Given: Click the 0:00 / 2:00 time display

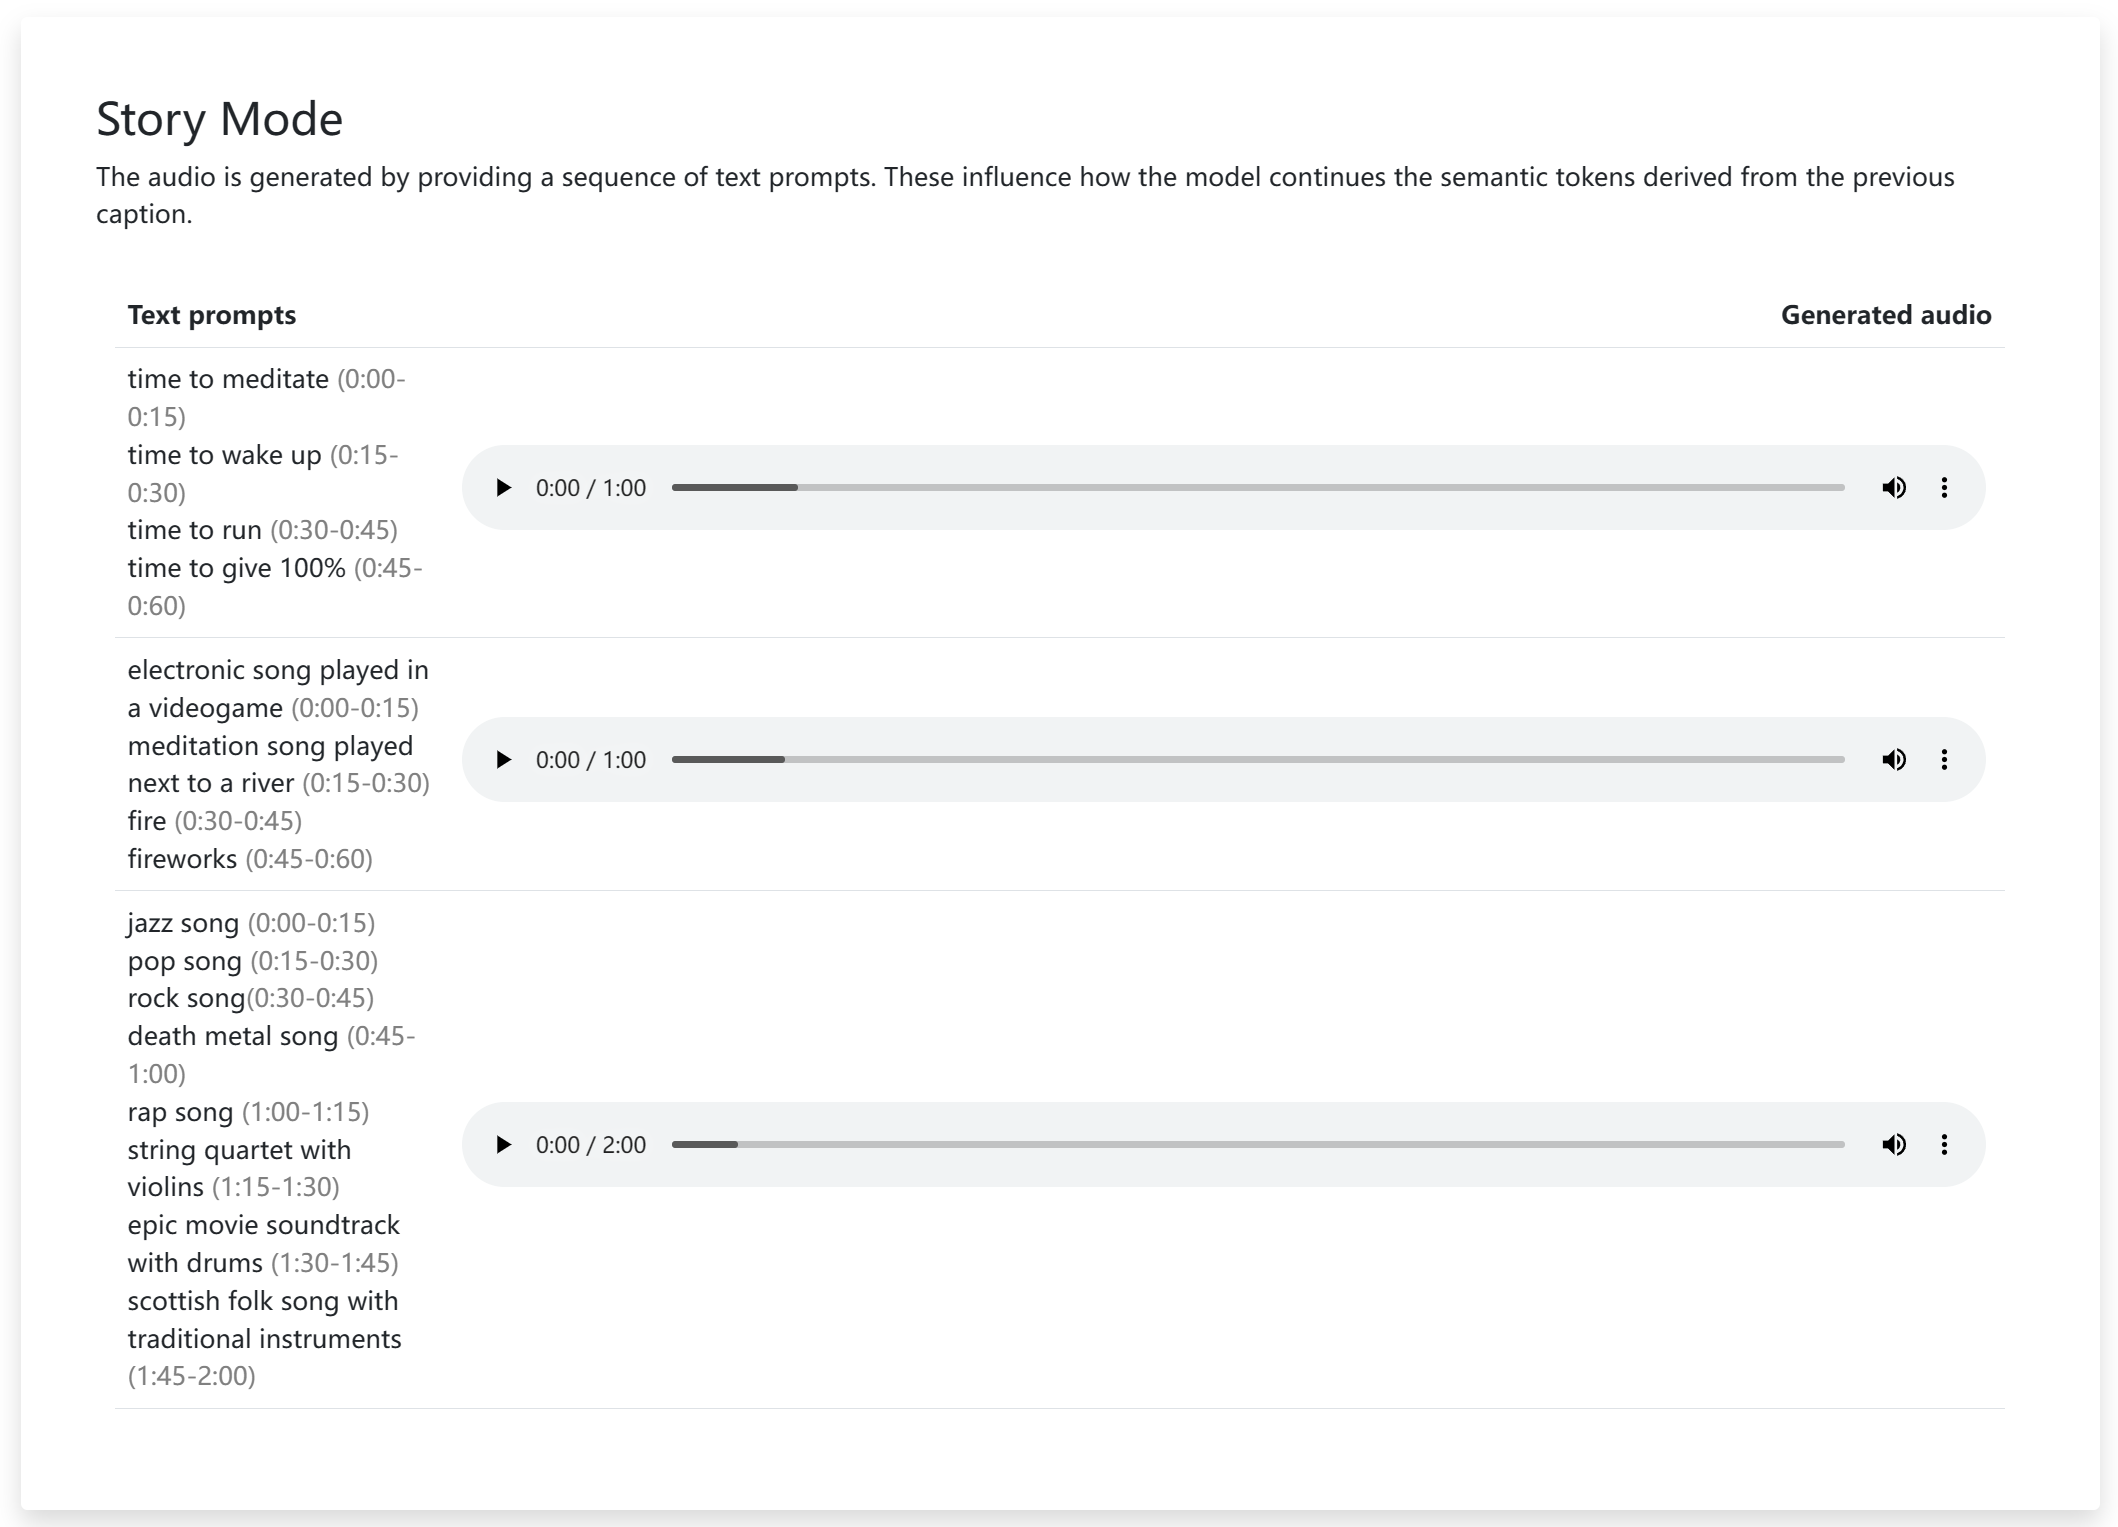Looking at the screenshot, I should (590, 1145).
